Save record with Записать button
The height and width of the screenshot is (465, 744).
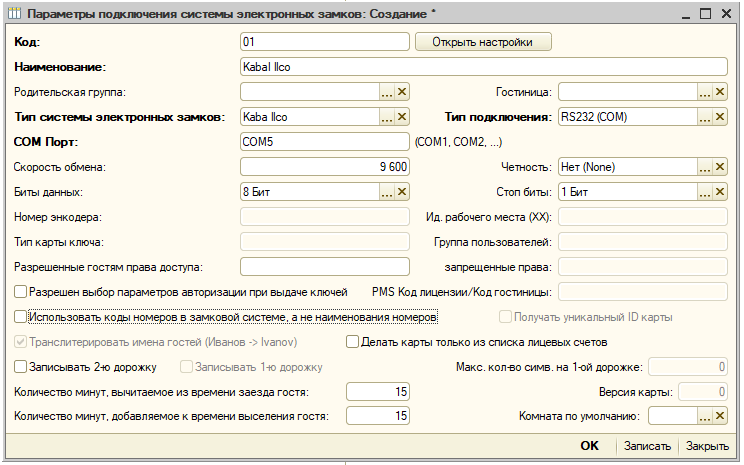(647, 446)
